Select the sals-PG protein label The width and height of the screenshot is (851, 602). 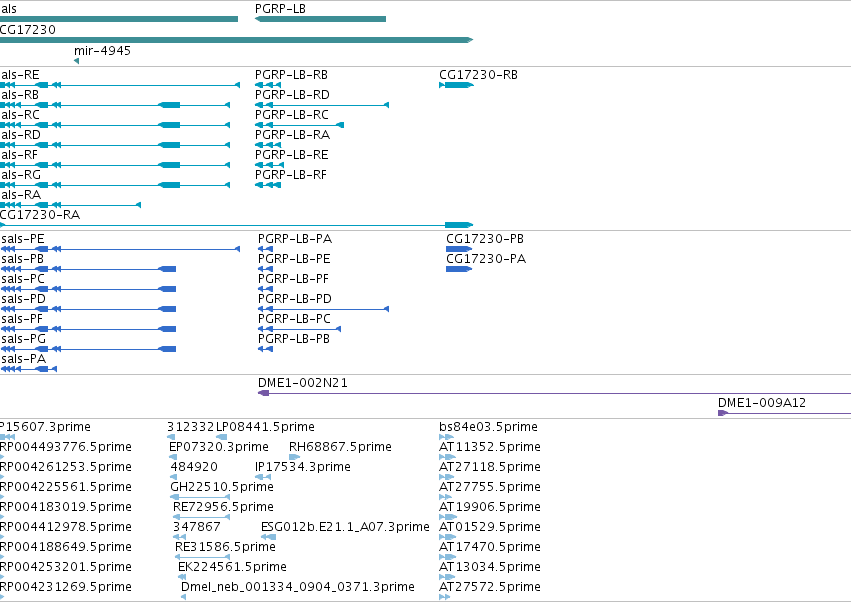click(x=23, y=339)
